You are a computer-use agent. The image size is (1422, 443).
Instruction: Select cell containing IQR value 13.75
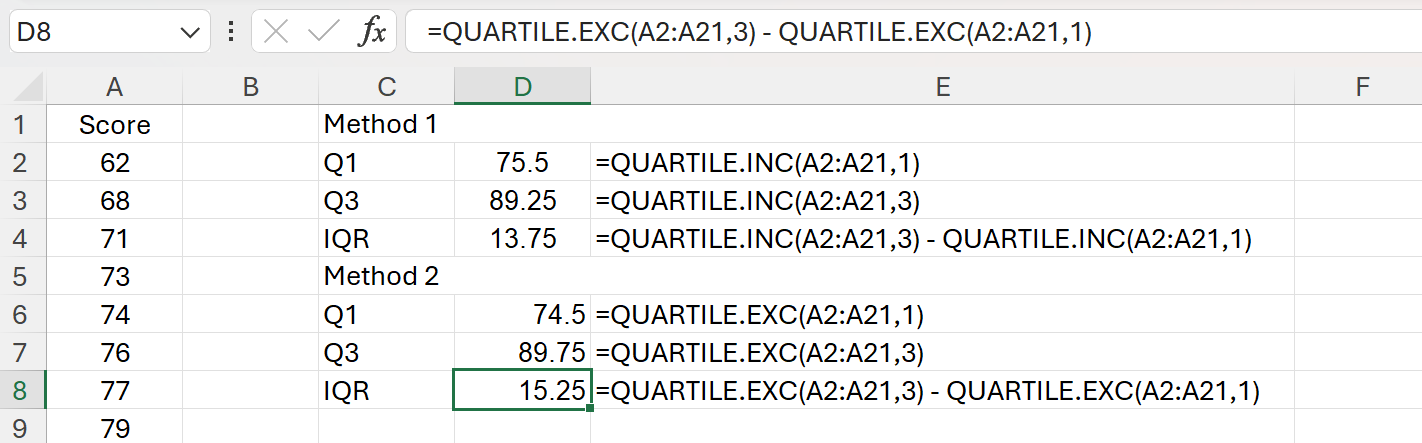click(x=522, y=239)
